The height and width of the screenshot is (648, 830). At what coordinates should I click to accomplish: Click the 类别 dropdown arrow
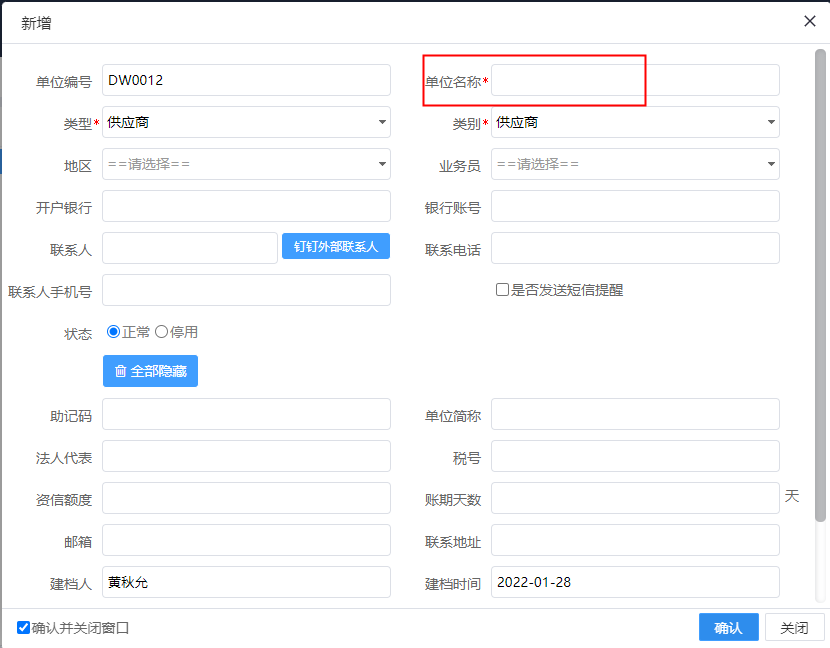pyautogui.click(x=770, y=122)
